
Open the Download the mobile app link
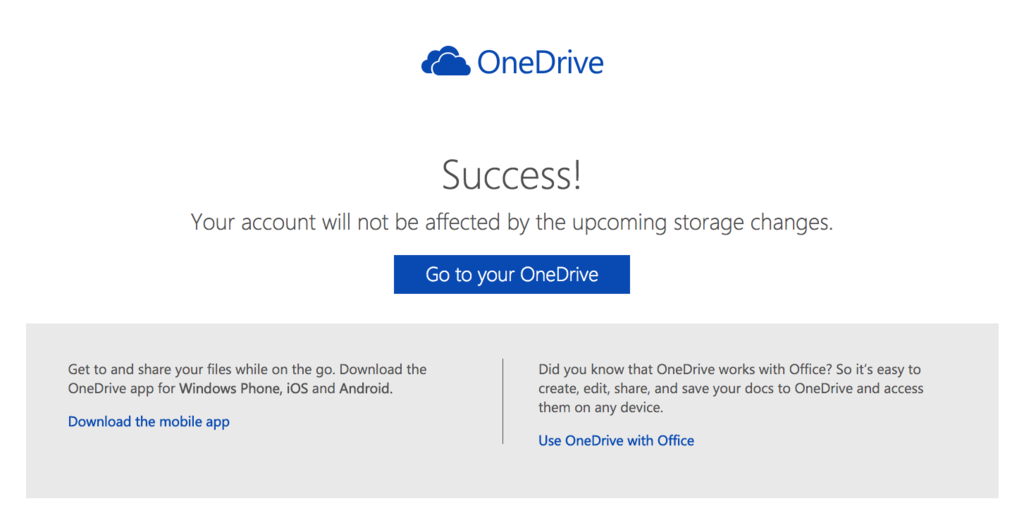pyautogui.click(x=149, y=422)
